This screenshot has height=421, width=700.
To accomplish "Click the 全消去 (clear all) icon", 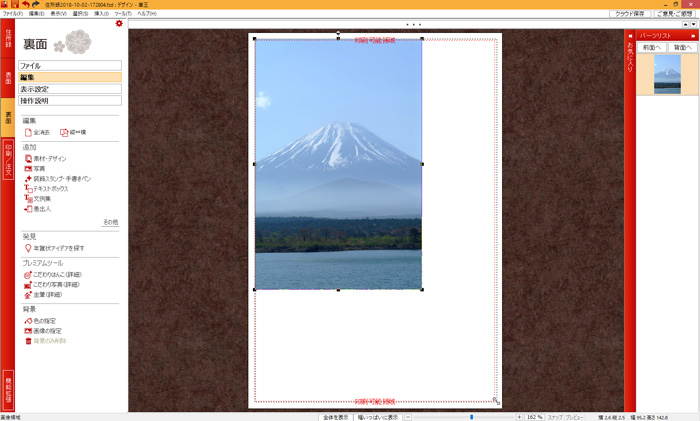I will tap(28, 132).
